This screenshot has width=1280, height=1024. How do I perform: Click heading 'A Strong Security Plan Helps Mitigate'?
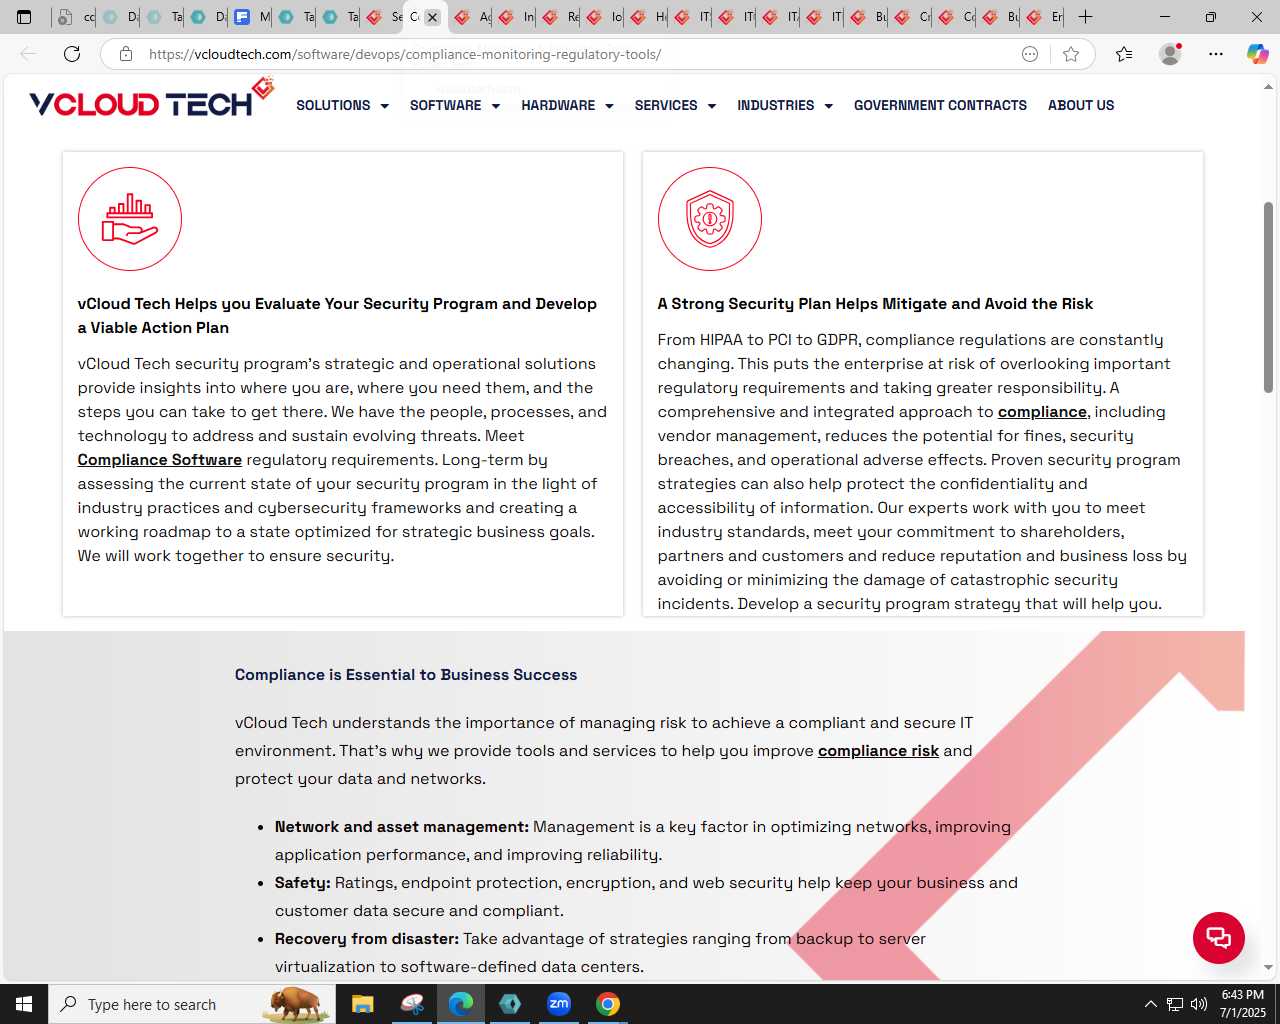click(875, 304)
